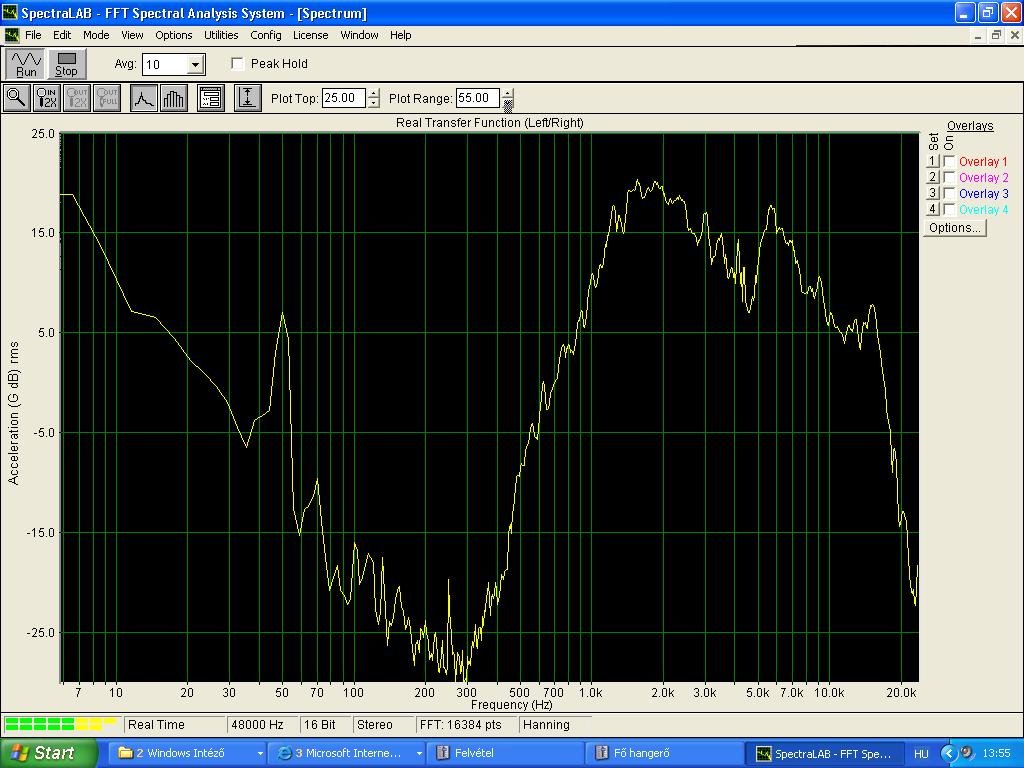The height and width of the screenshot is (768, 1024).
Task: Switch to line graph plot style
Action: 144,98
